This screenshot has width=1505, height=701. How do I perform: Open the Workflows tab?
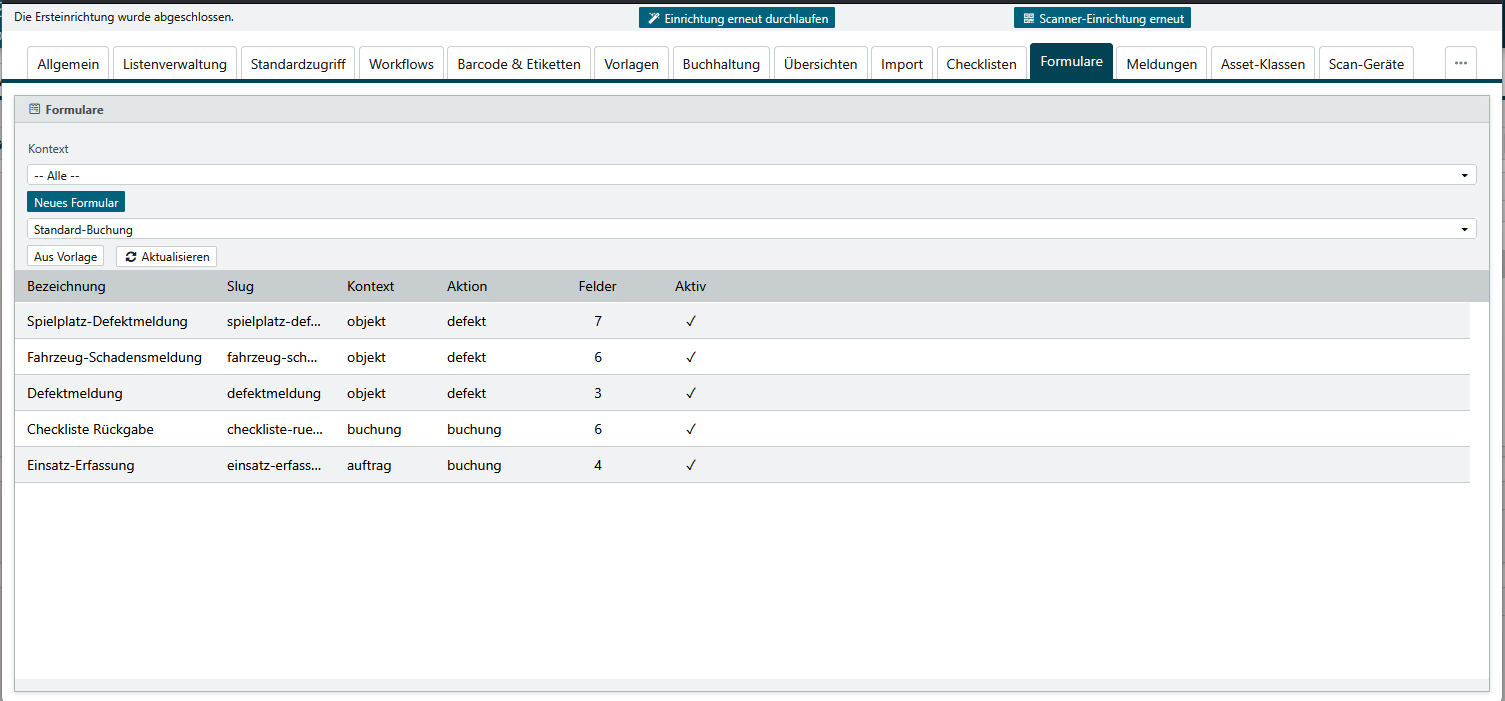pos(401,63)
